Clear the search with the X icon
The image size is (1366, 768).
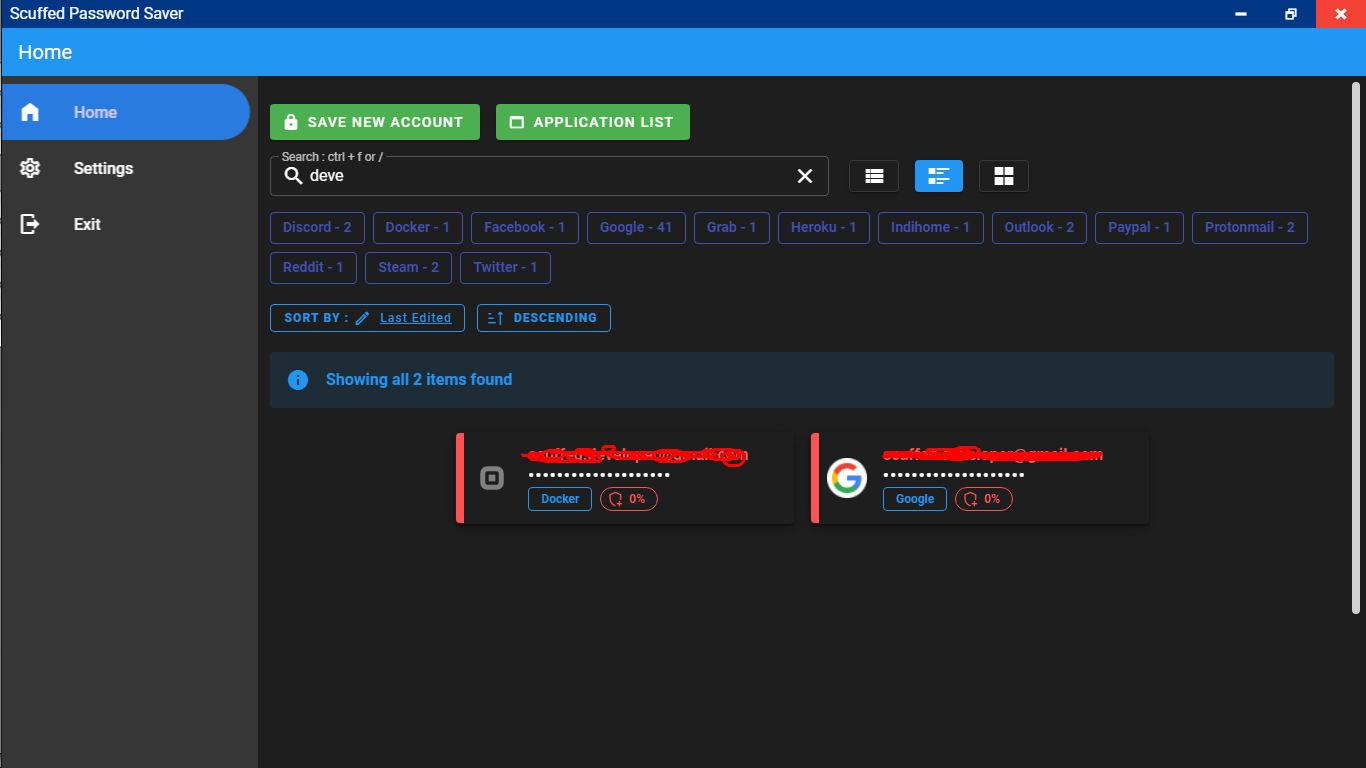pos(805,176)
